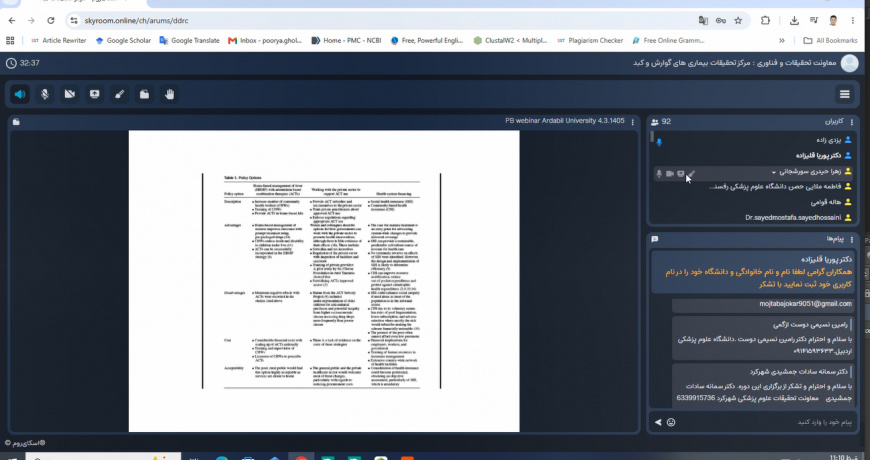Image resolution: width=870 pixels, height=460 pixels.
Task: Reload the Skyroom page
Action: click(x=50, y=21)
